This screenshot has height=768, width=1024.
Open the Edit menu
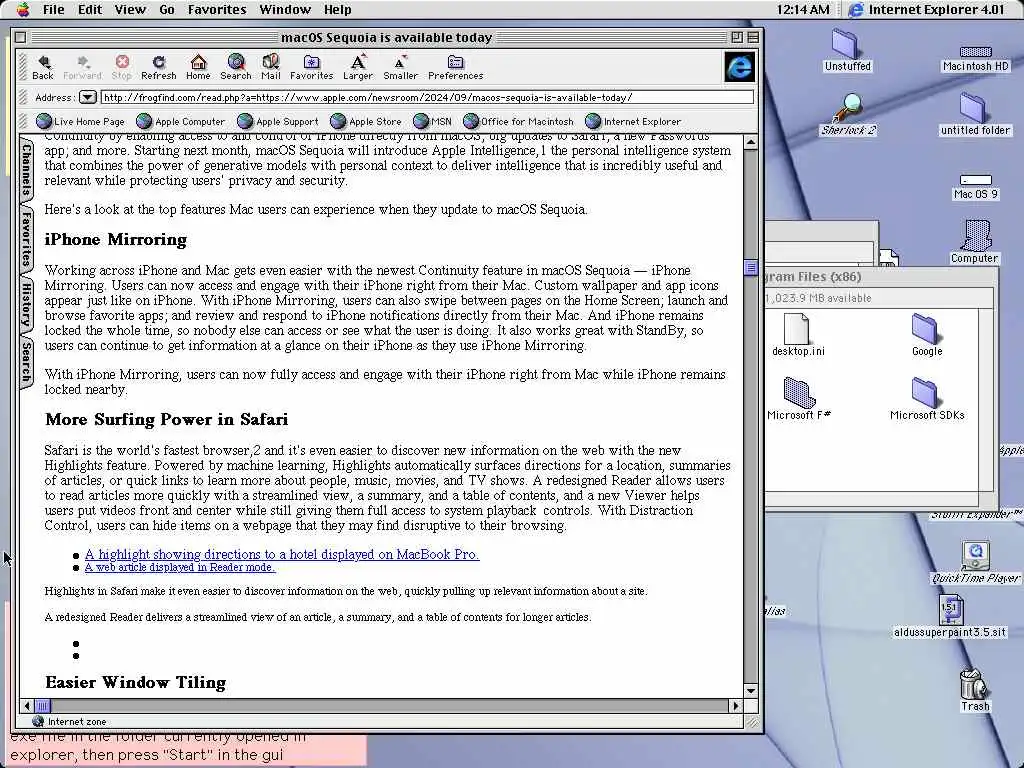pos(89,9)
